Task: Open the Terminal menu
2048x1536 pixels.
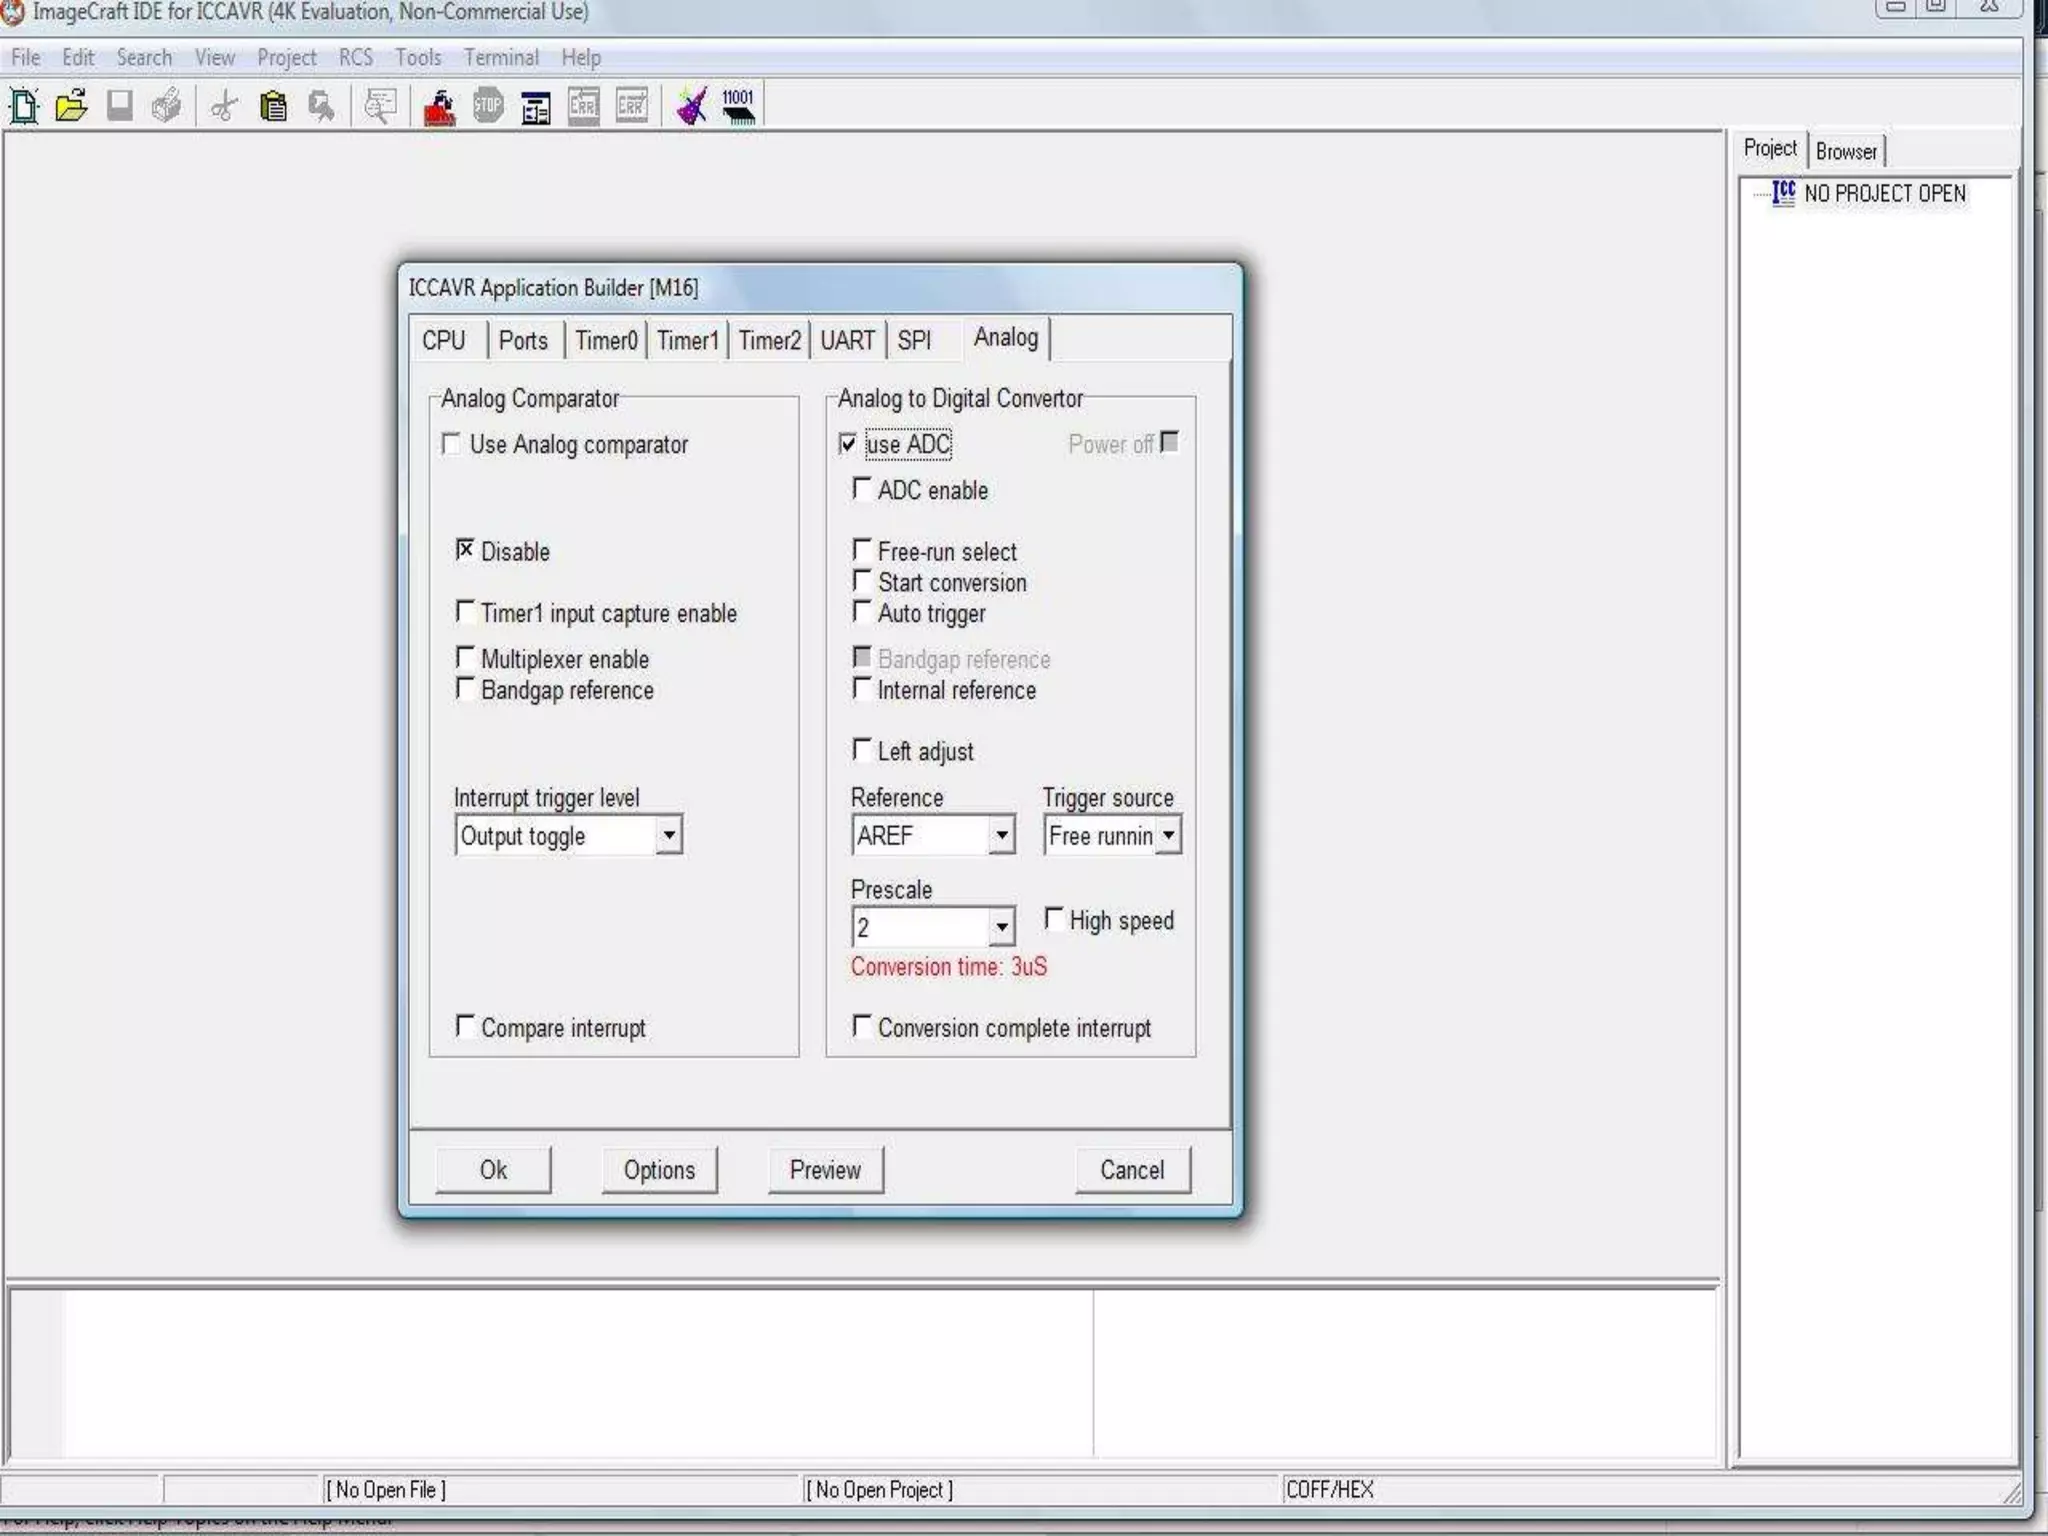Action: click(x=501, y=57)
